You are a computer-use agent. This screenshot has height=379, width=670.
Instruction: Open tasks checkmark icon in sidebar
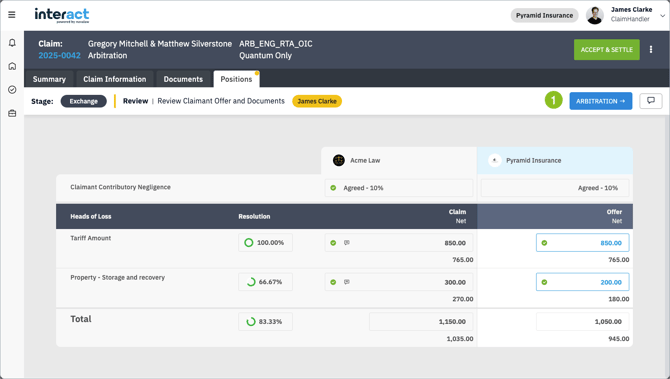(x=12, y=90)
